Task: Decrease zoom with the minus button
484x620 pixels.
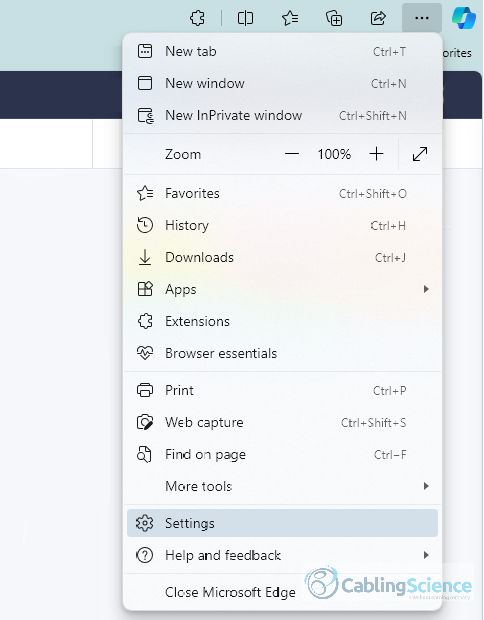Action: click(292, 154)
